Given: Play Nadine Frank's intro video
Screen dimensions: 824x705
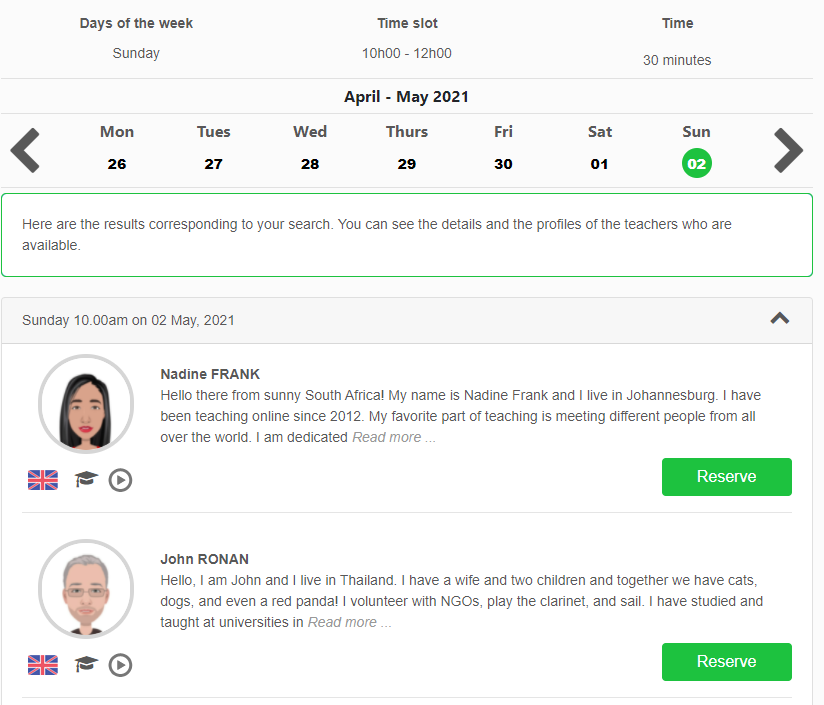Looking at the screenshot, I should click(120, 480).
